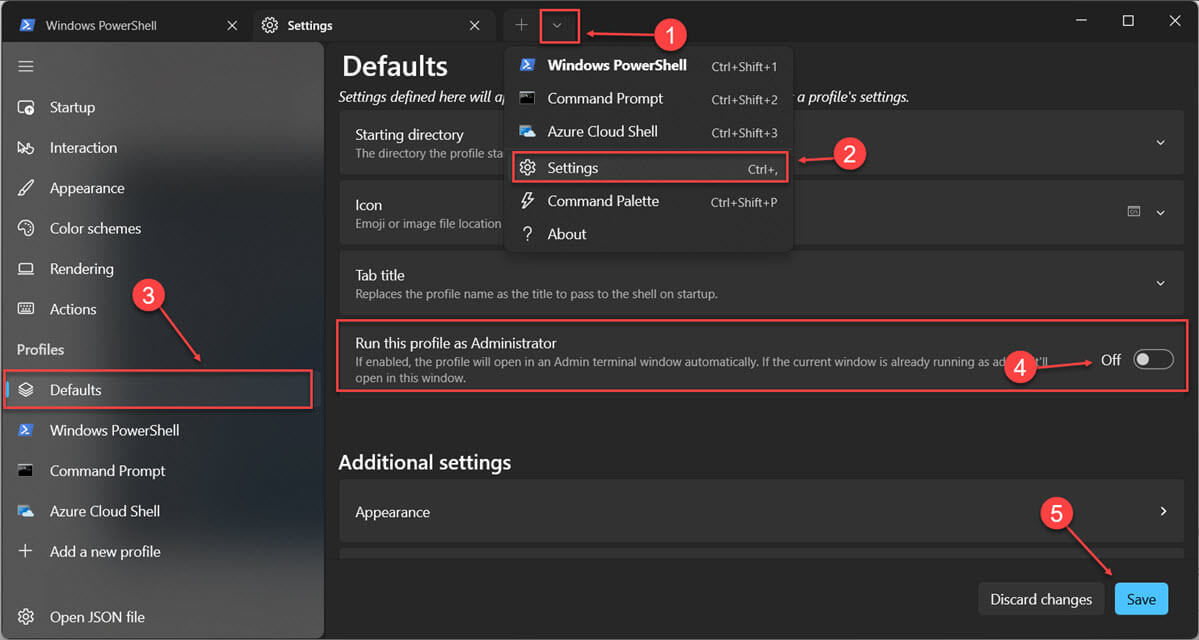Screen dimensions: 1199x640
Task: Select Windows PowerShell from dropdown menu
Action: [x=648, y=66]
